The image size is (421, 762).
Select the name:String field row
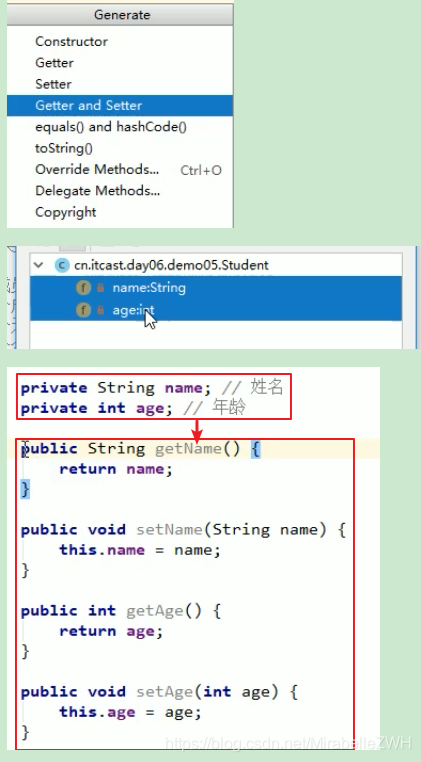(x=216, y=288)
